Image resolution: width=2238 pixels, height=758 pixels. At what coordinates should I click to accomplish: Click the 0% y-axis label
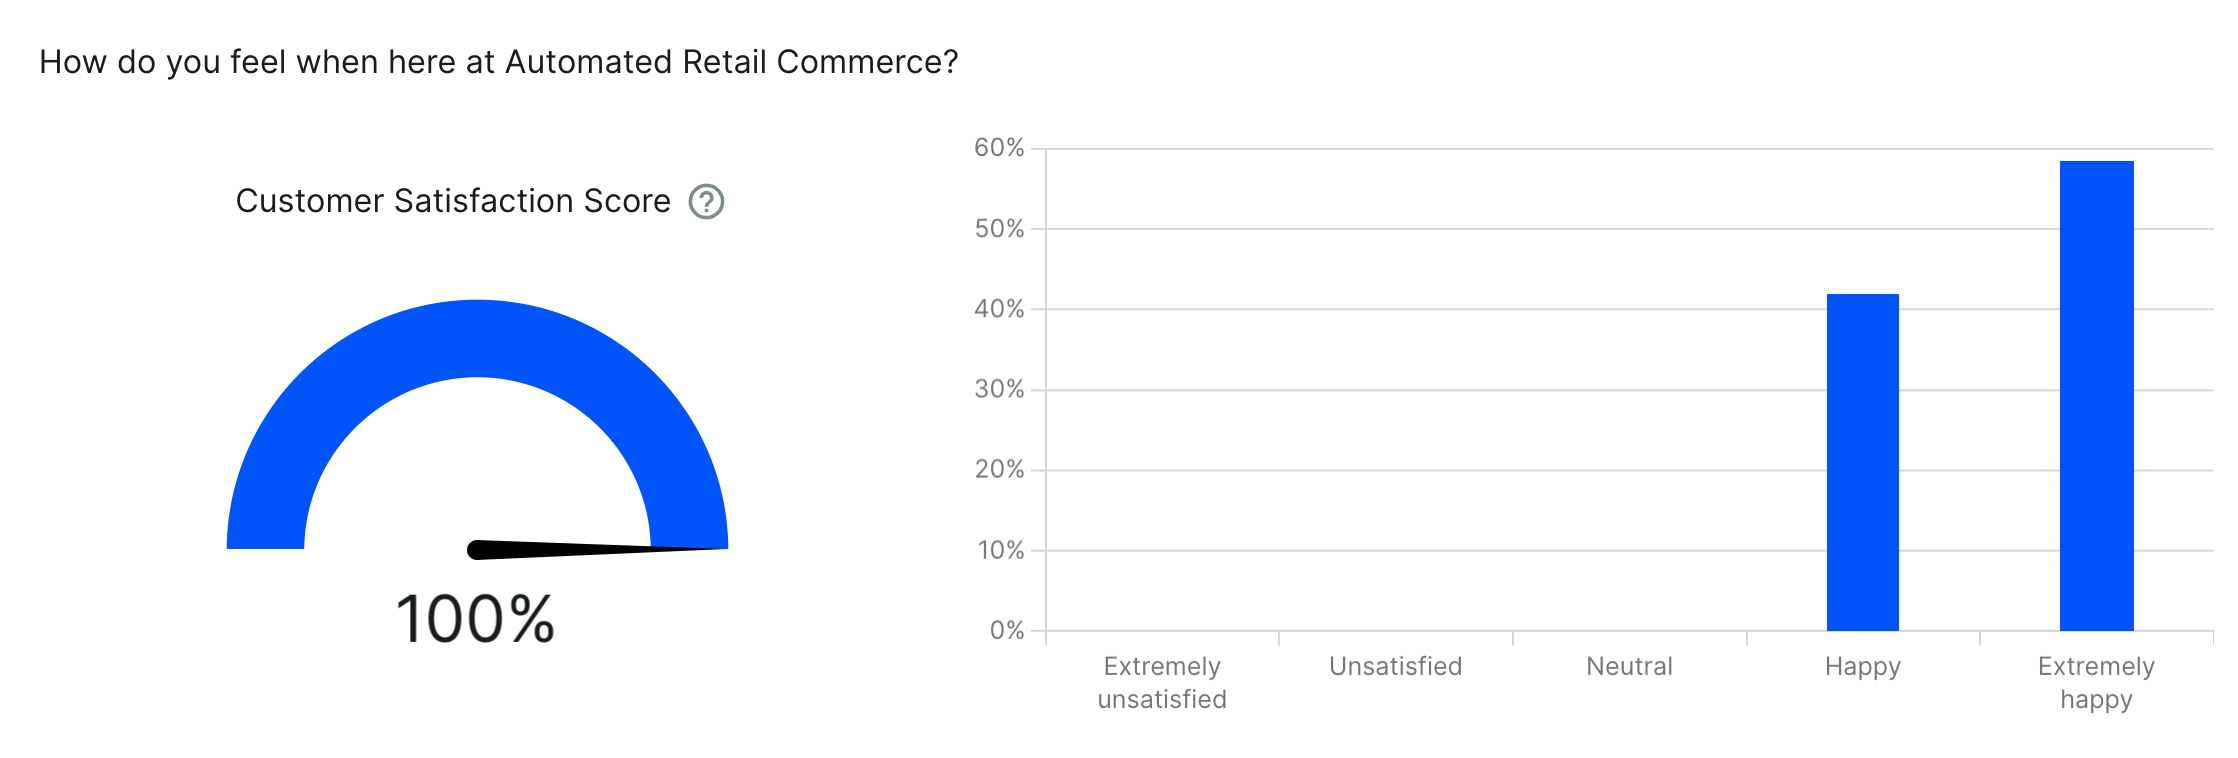click(1006, 630)
